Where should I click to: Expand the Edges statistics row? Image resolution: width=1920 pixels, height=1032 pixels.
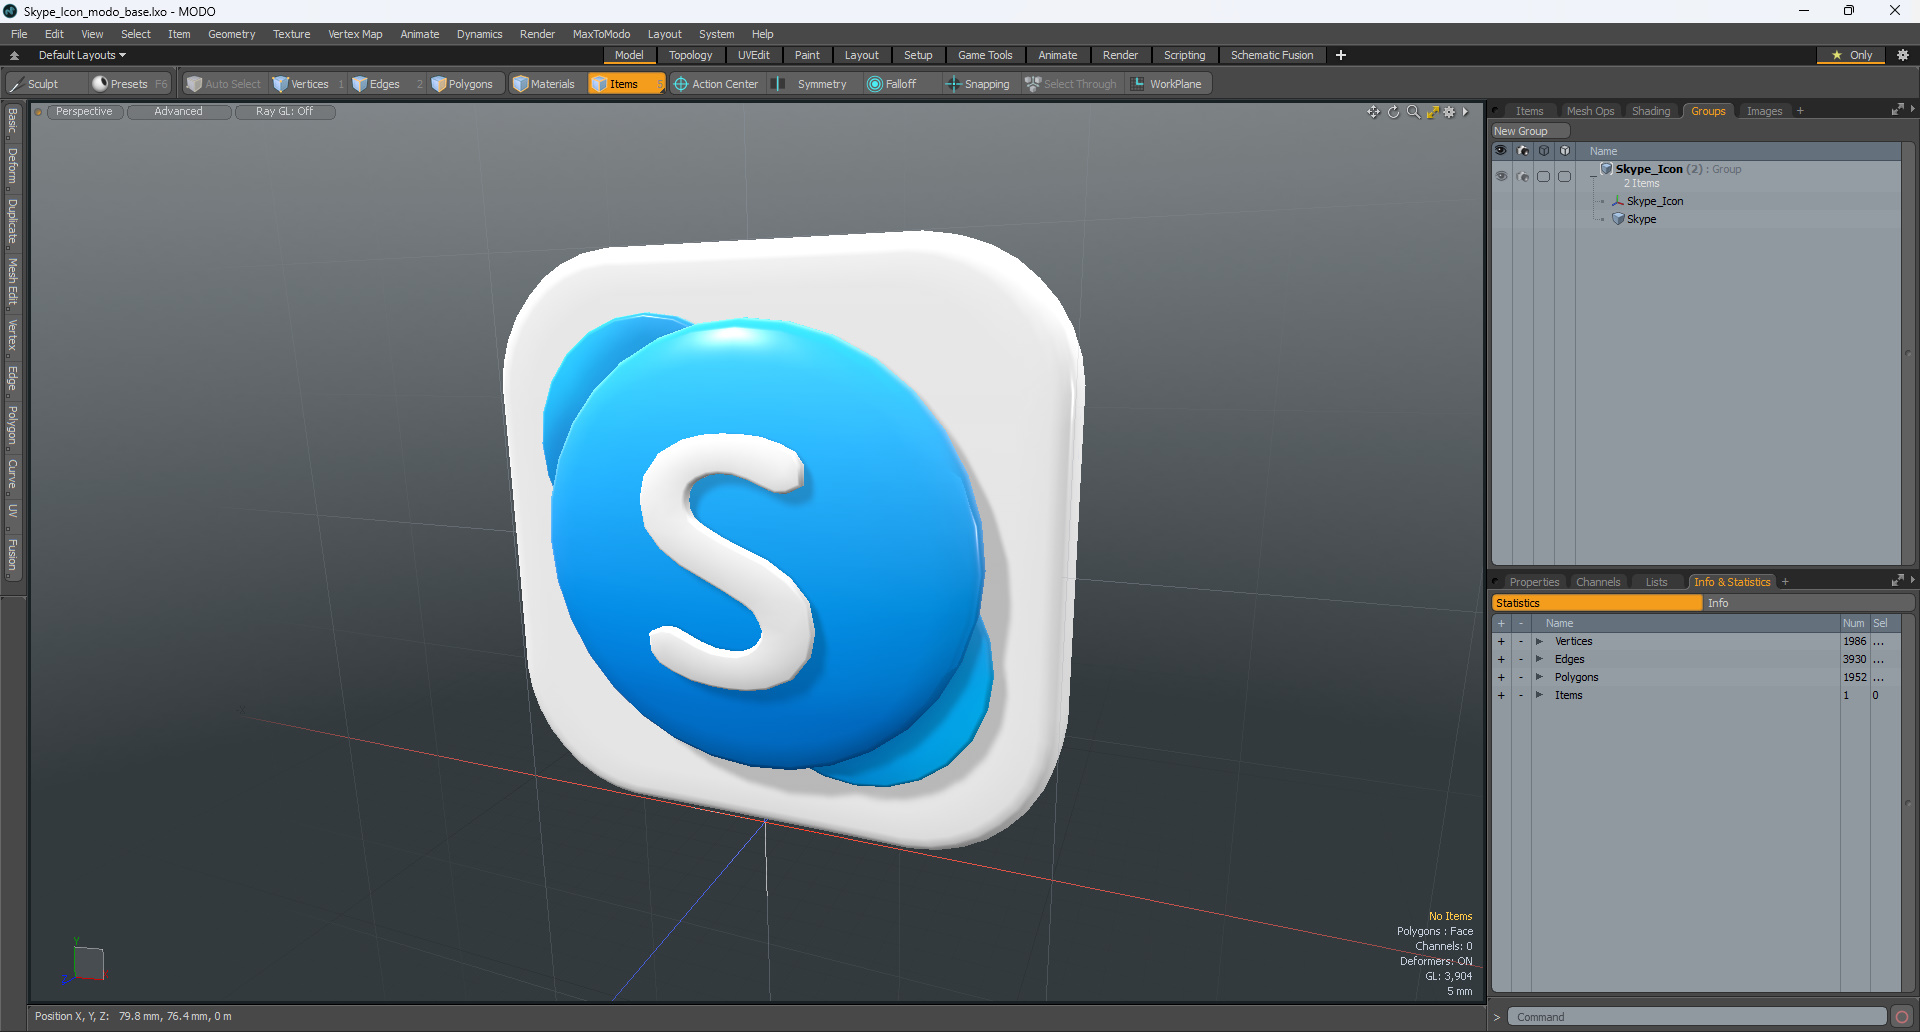[x=1540, y=659]
